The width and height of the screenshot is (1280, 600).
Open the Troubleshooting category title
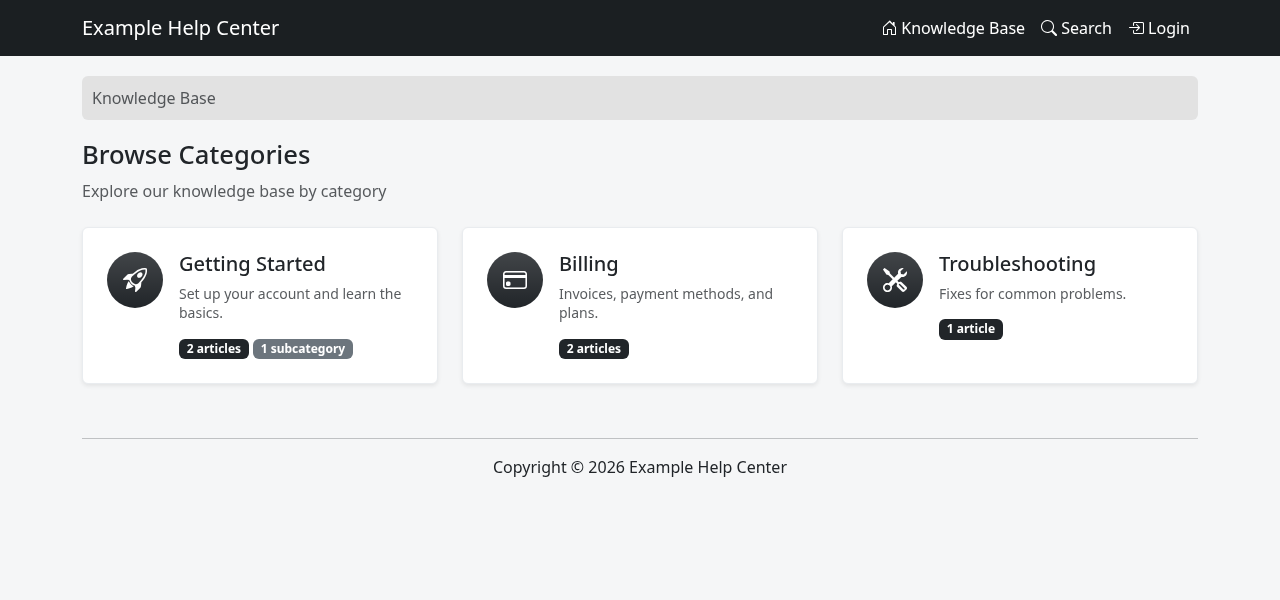point(1017,264)
